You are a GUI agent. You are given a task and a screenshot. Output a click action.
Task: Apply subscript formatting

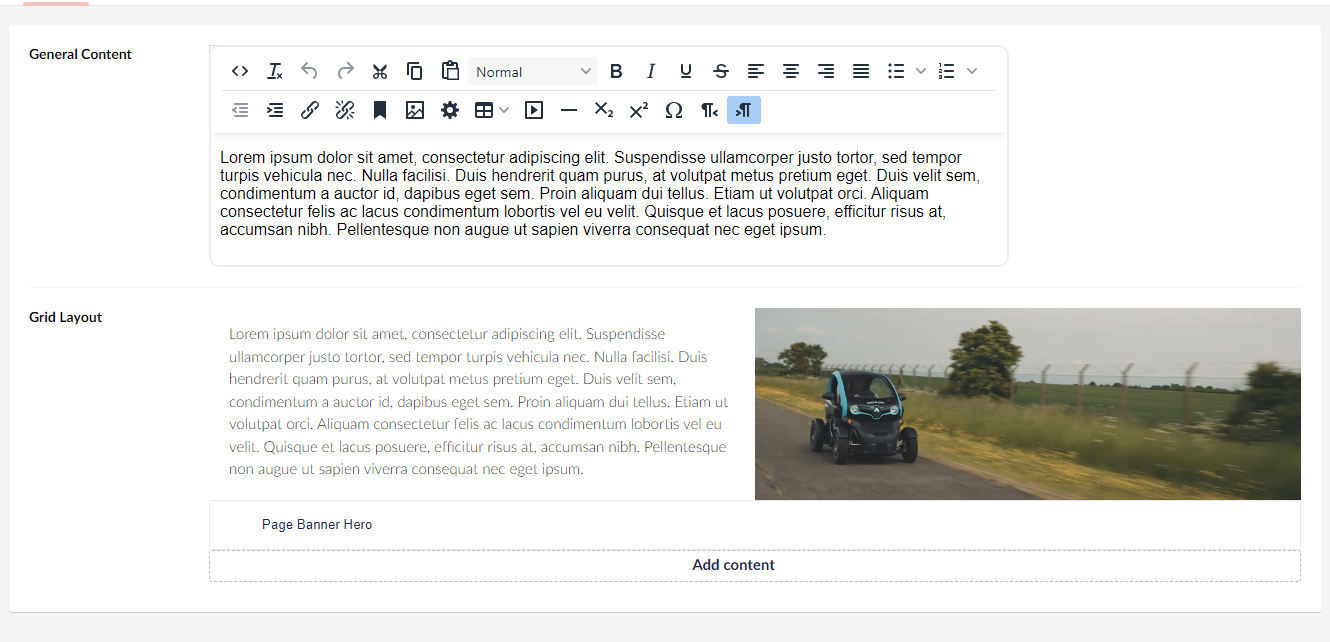pos(604,110)
